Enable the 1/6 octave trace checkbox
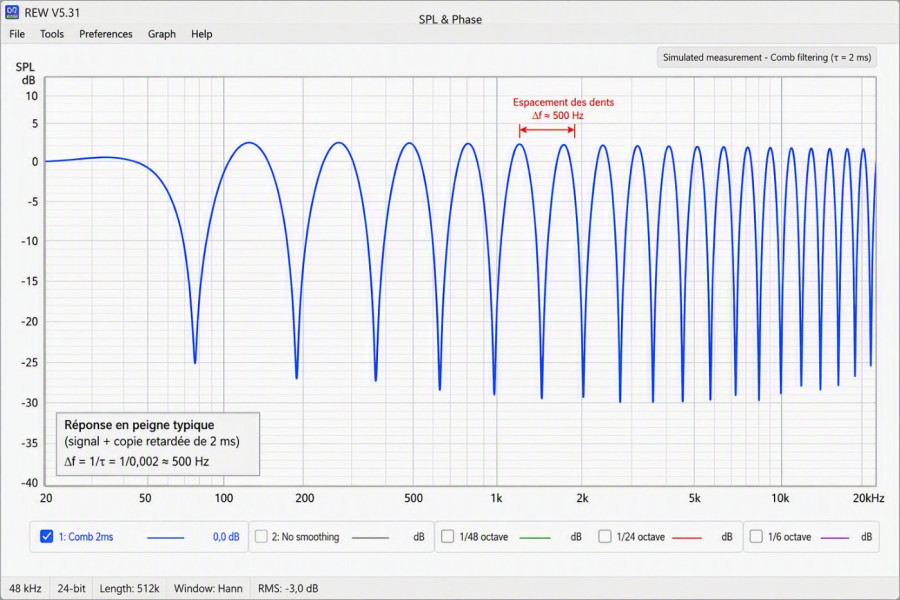The image size is (900, 600). pyautogui.click(x=757, y=536)
